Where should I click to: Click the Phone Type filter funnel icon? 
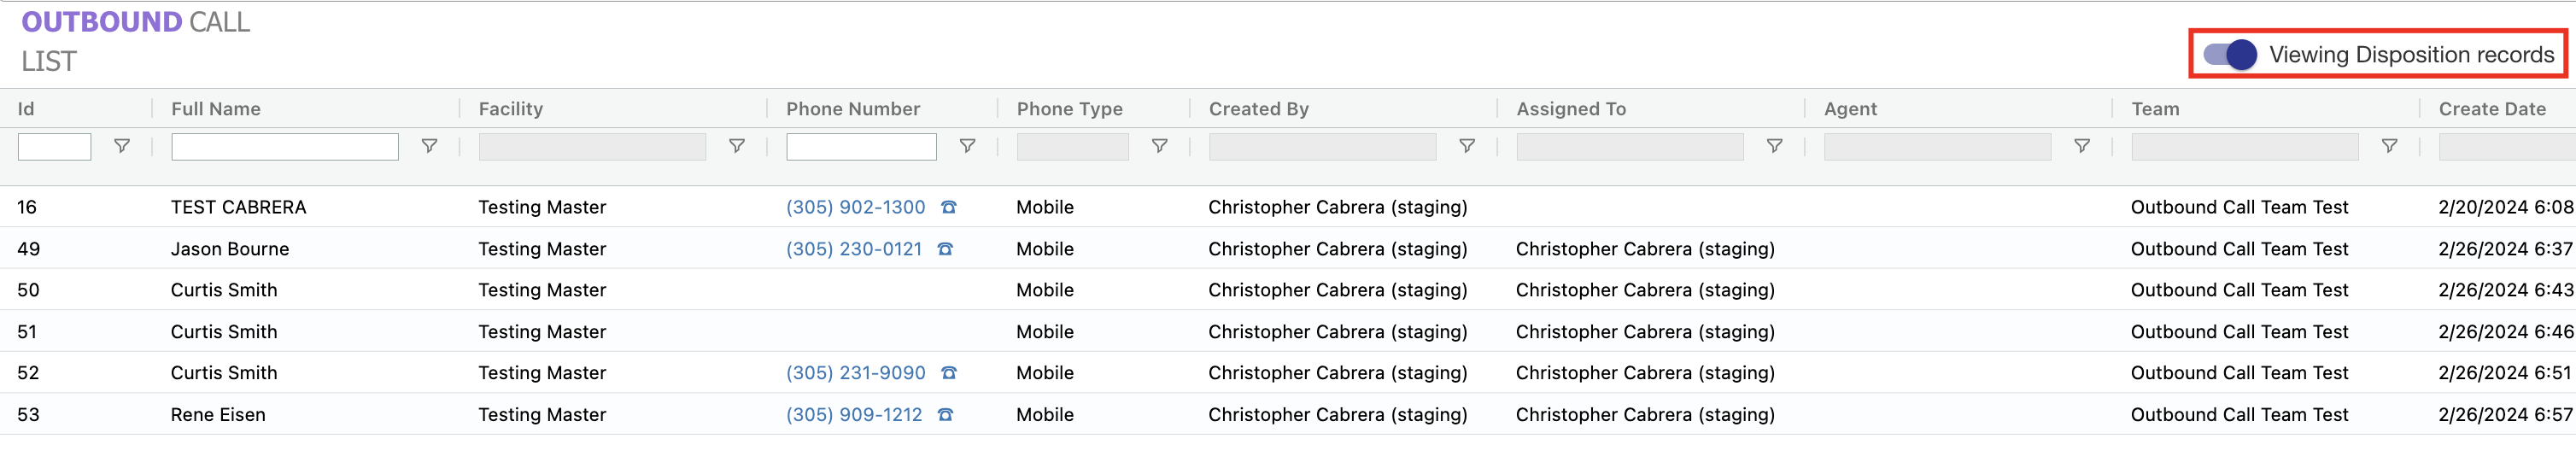pos(1159,146)
